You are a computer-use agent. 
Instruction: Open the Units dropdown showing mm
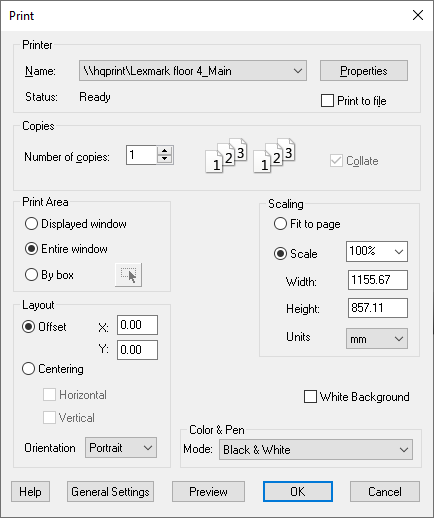[377, 339]
